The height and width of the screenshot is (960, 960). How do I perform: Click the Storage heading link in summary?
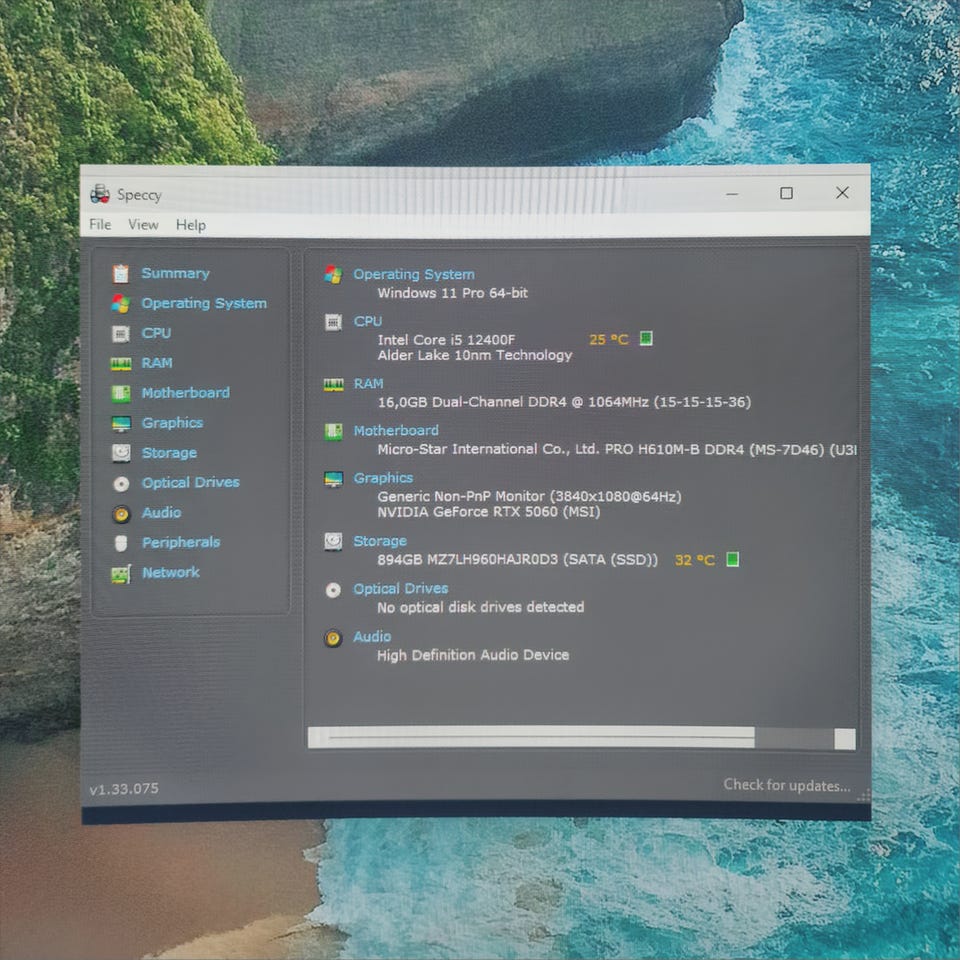pos(380,541)
